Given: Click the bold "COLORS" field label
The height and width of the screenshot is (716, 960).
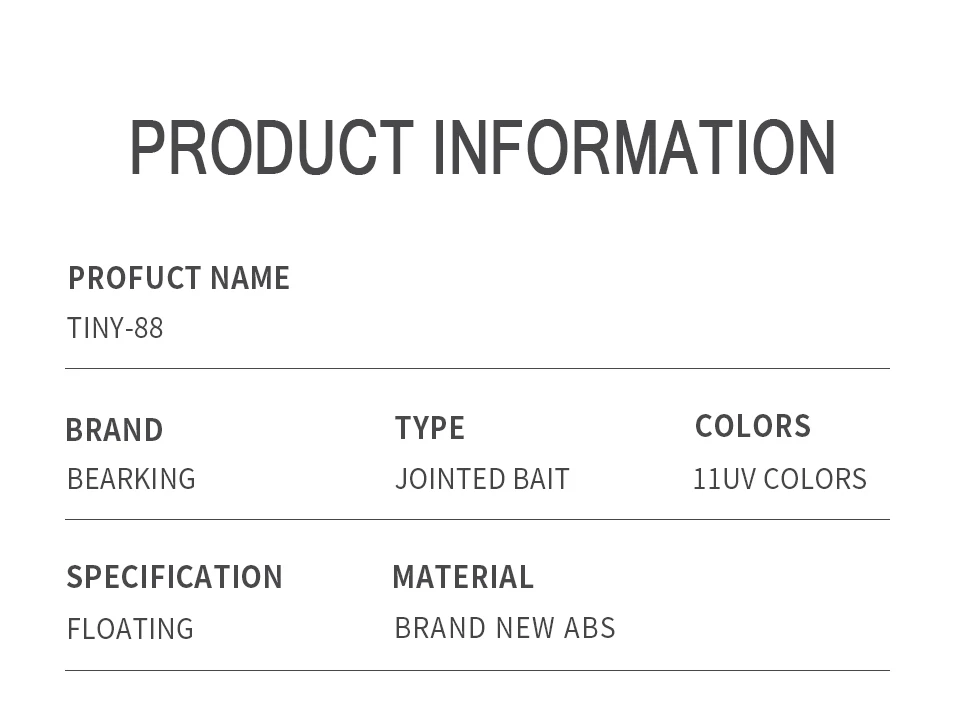Looking at the screenshot, I should [753, 426].
